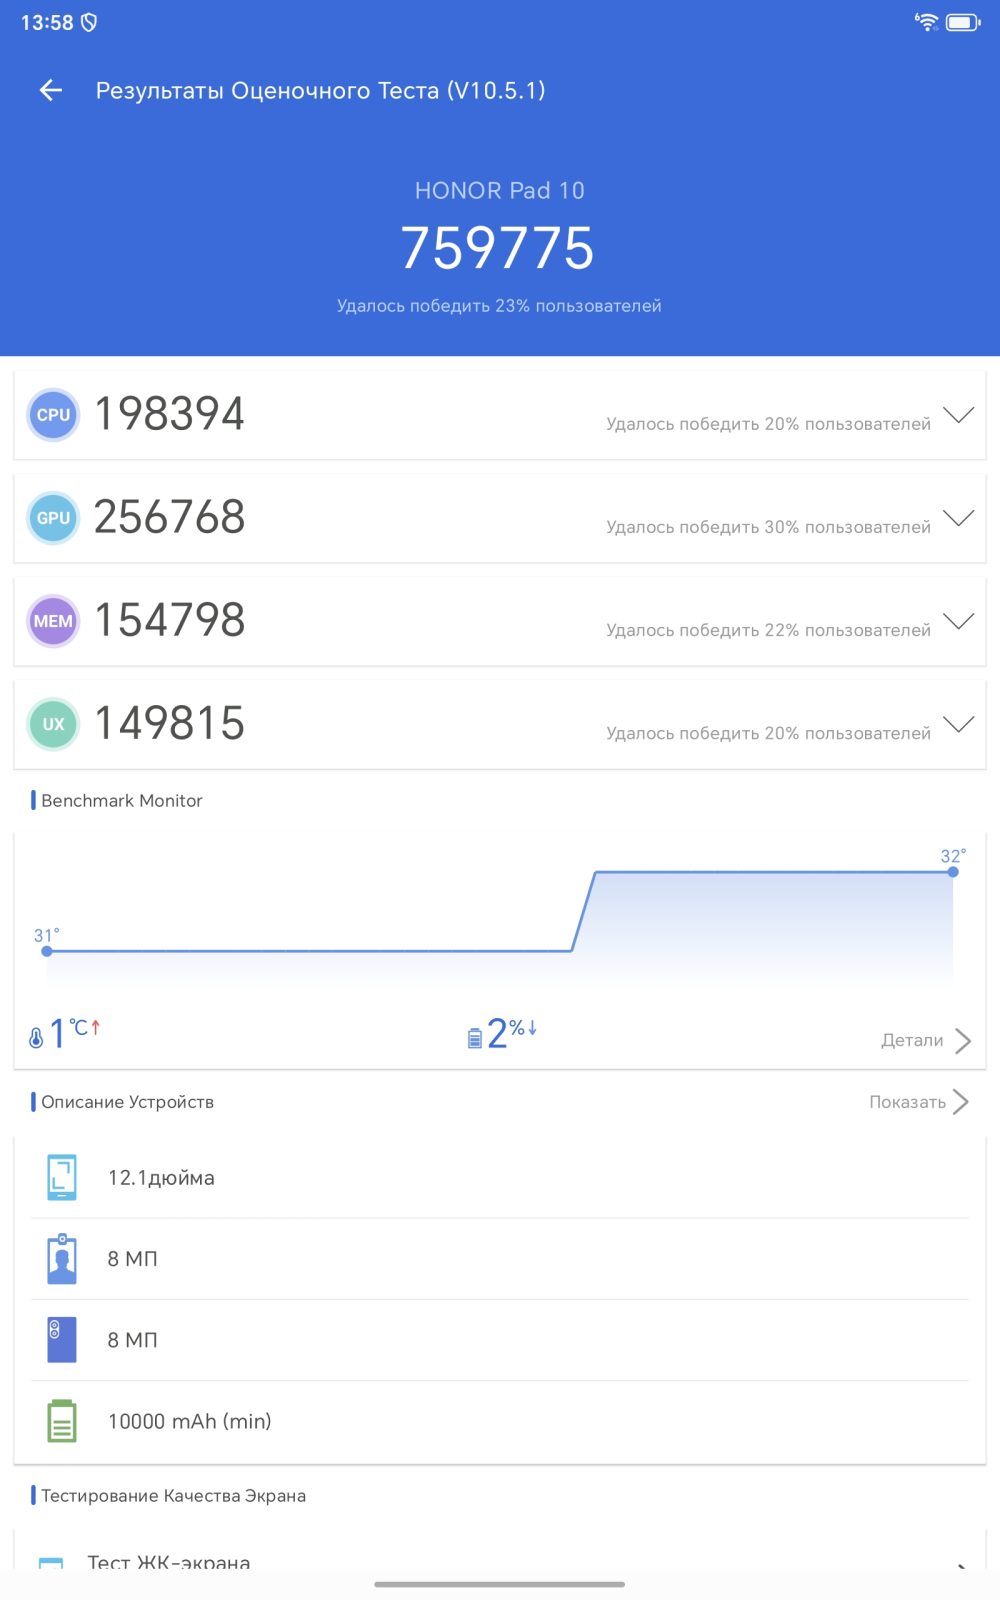
Task: Tap MEM score value 154798
Action: tap(170, 620)
